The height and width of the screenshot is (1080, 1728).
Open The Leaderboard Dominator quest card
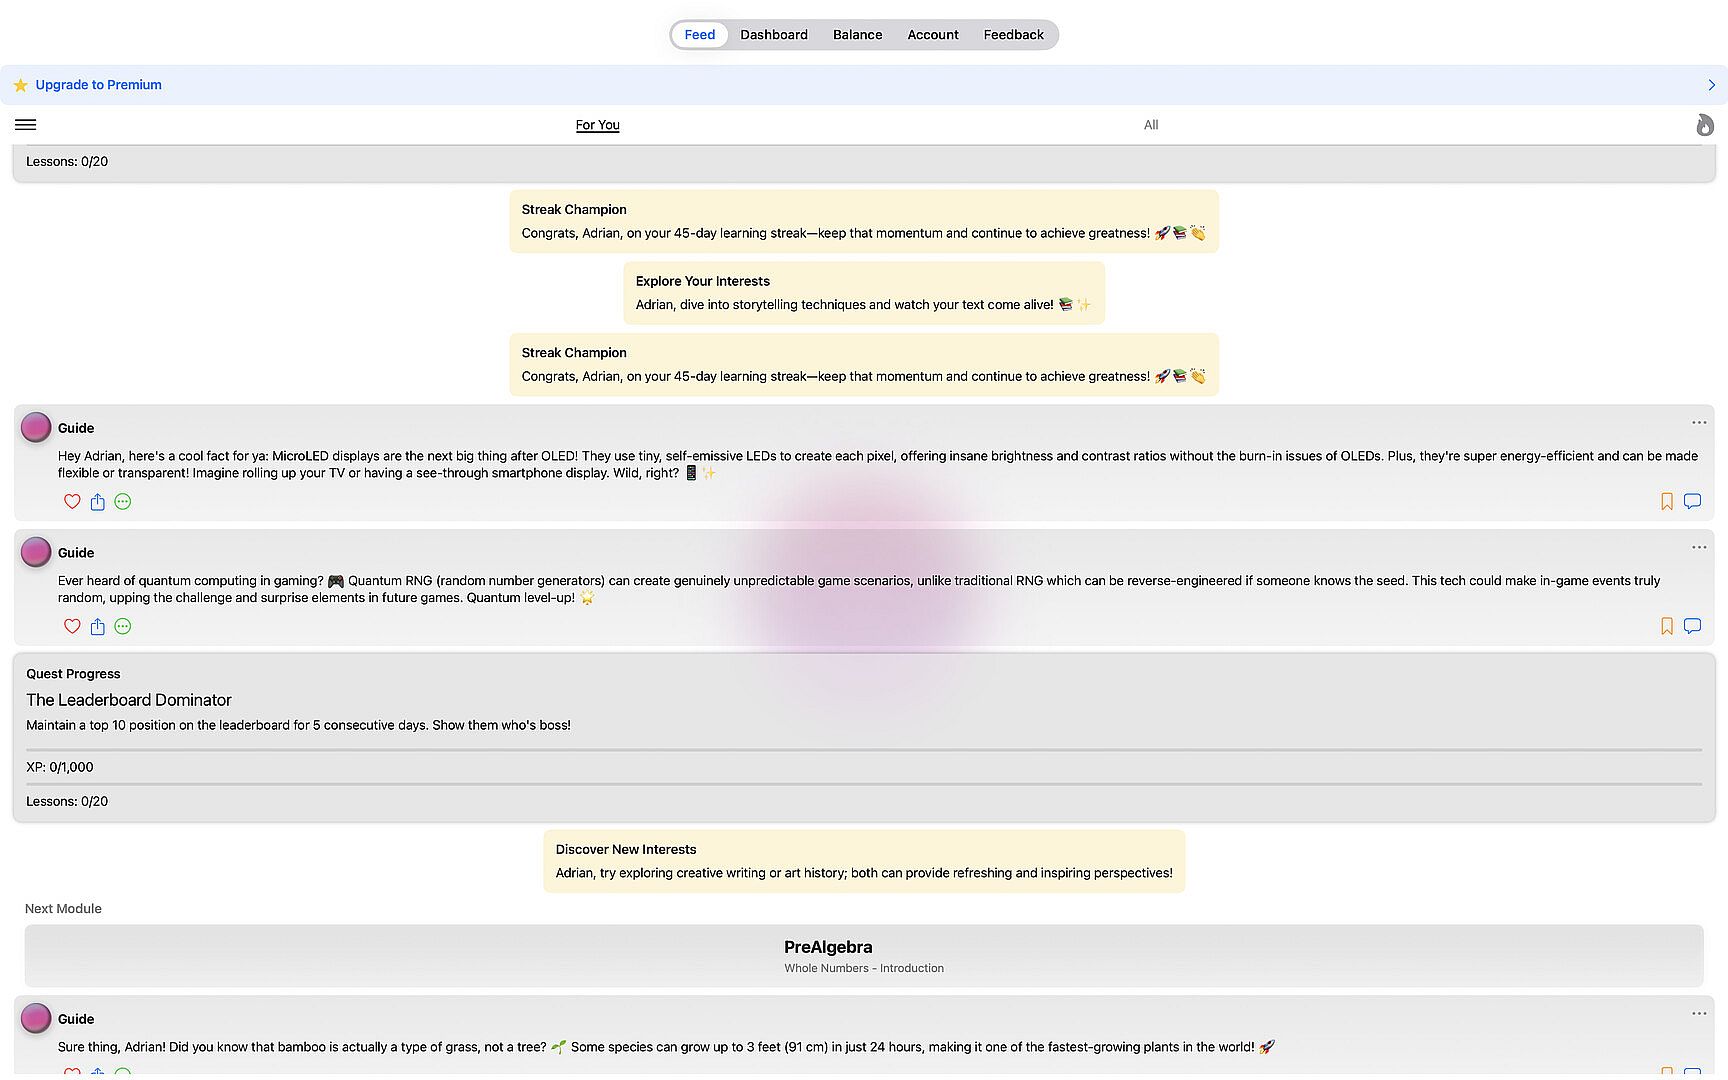tap(864, 738)
